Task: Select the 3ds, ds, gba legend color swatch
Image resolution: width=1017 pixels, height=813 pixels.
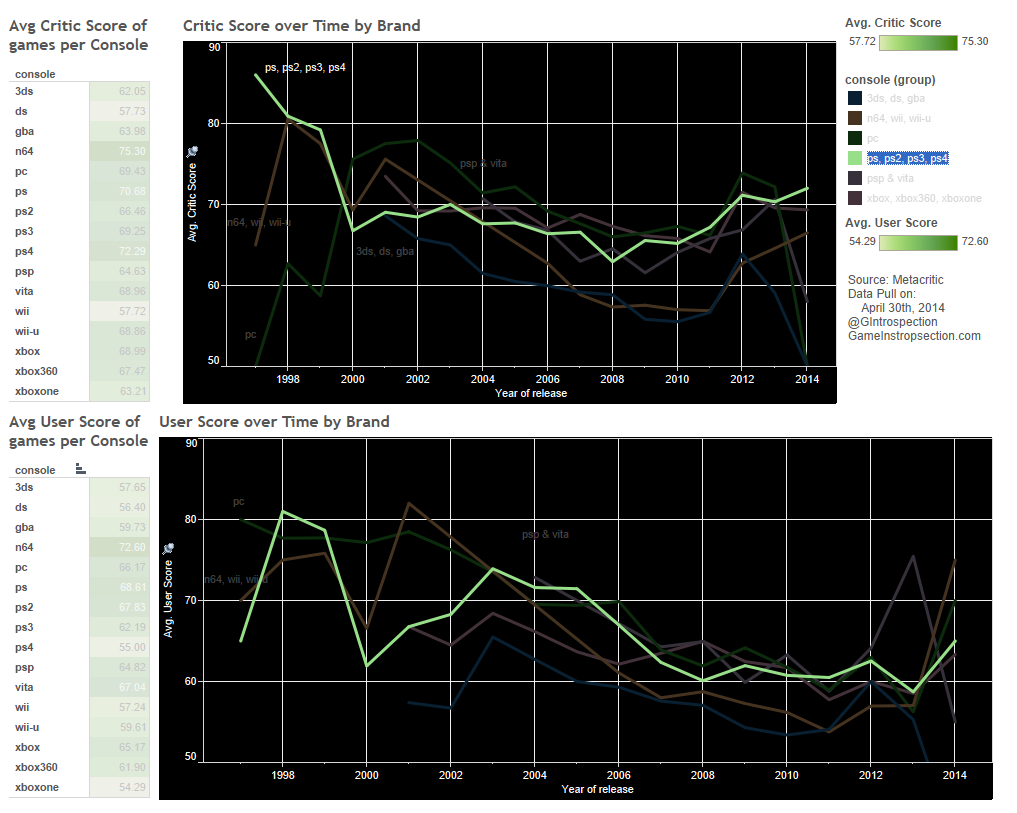Action: (855, 98)
